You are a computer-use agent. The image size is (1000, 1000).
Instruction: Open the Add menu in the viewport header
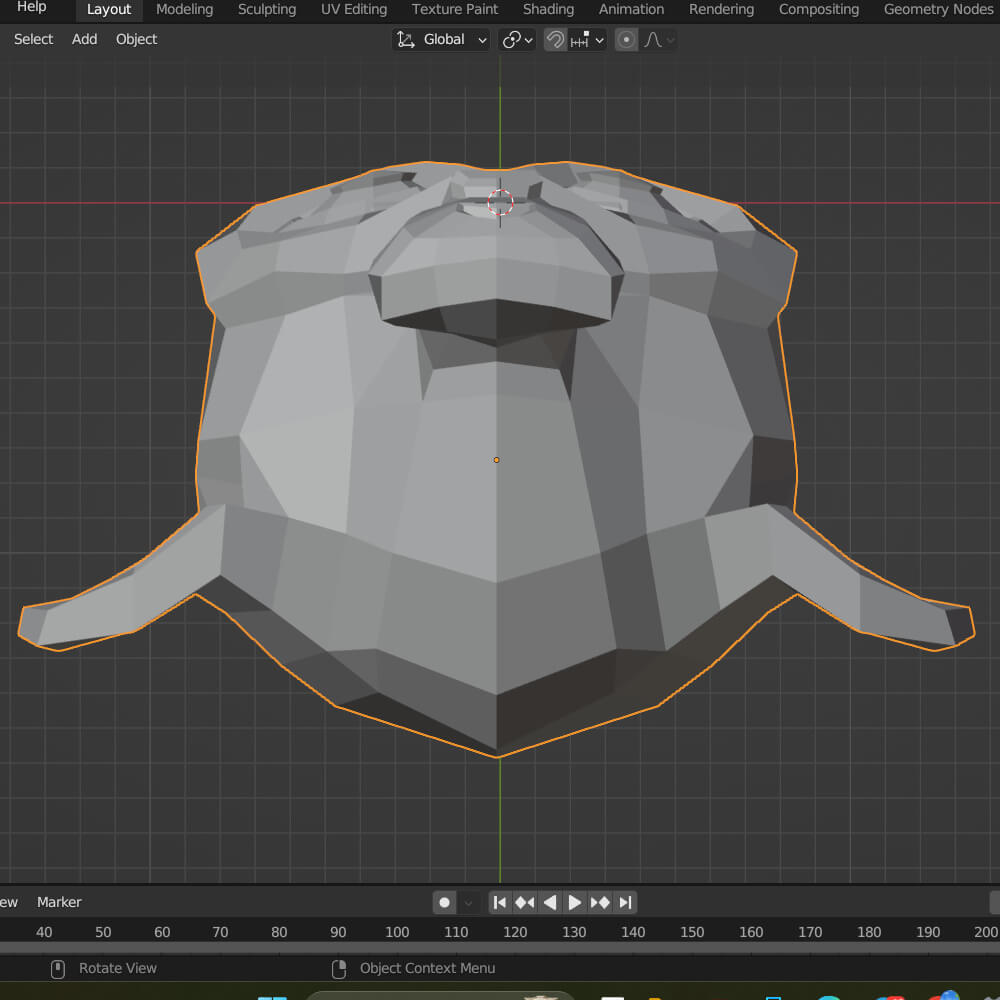point(85,39)
